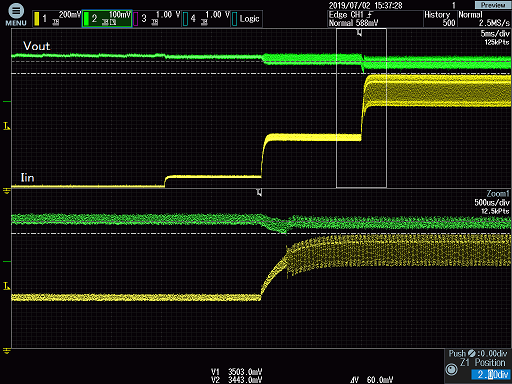Click the green channel 2 color indicator
512x384 pixels.
click(x=86, y=19)
